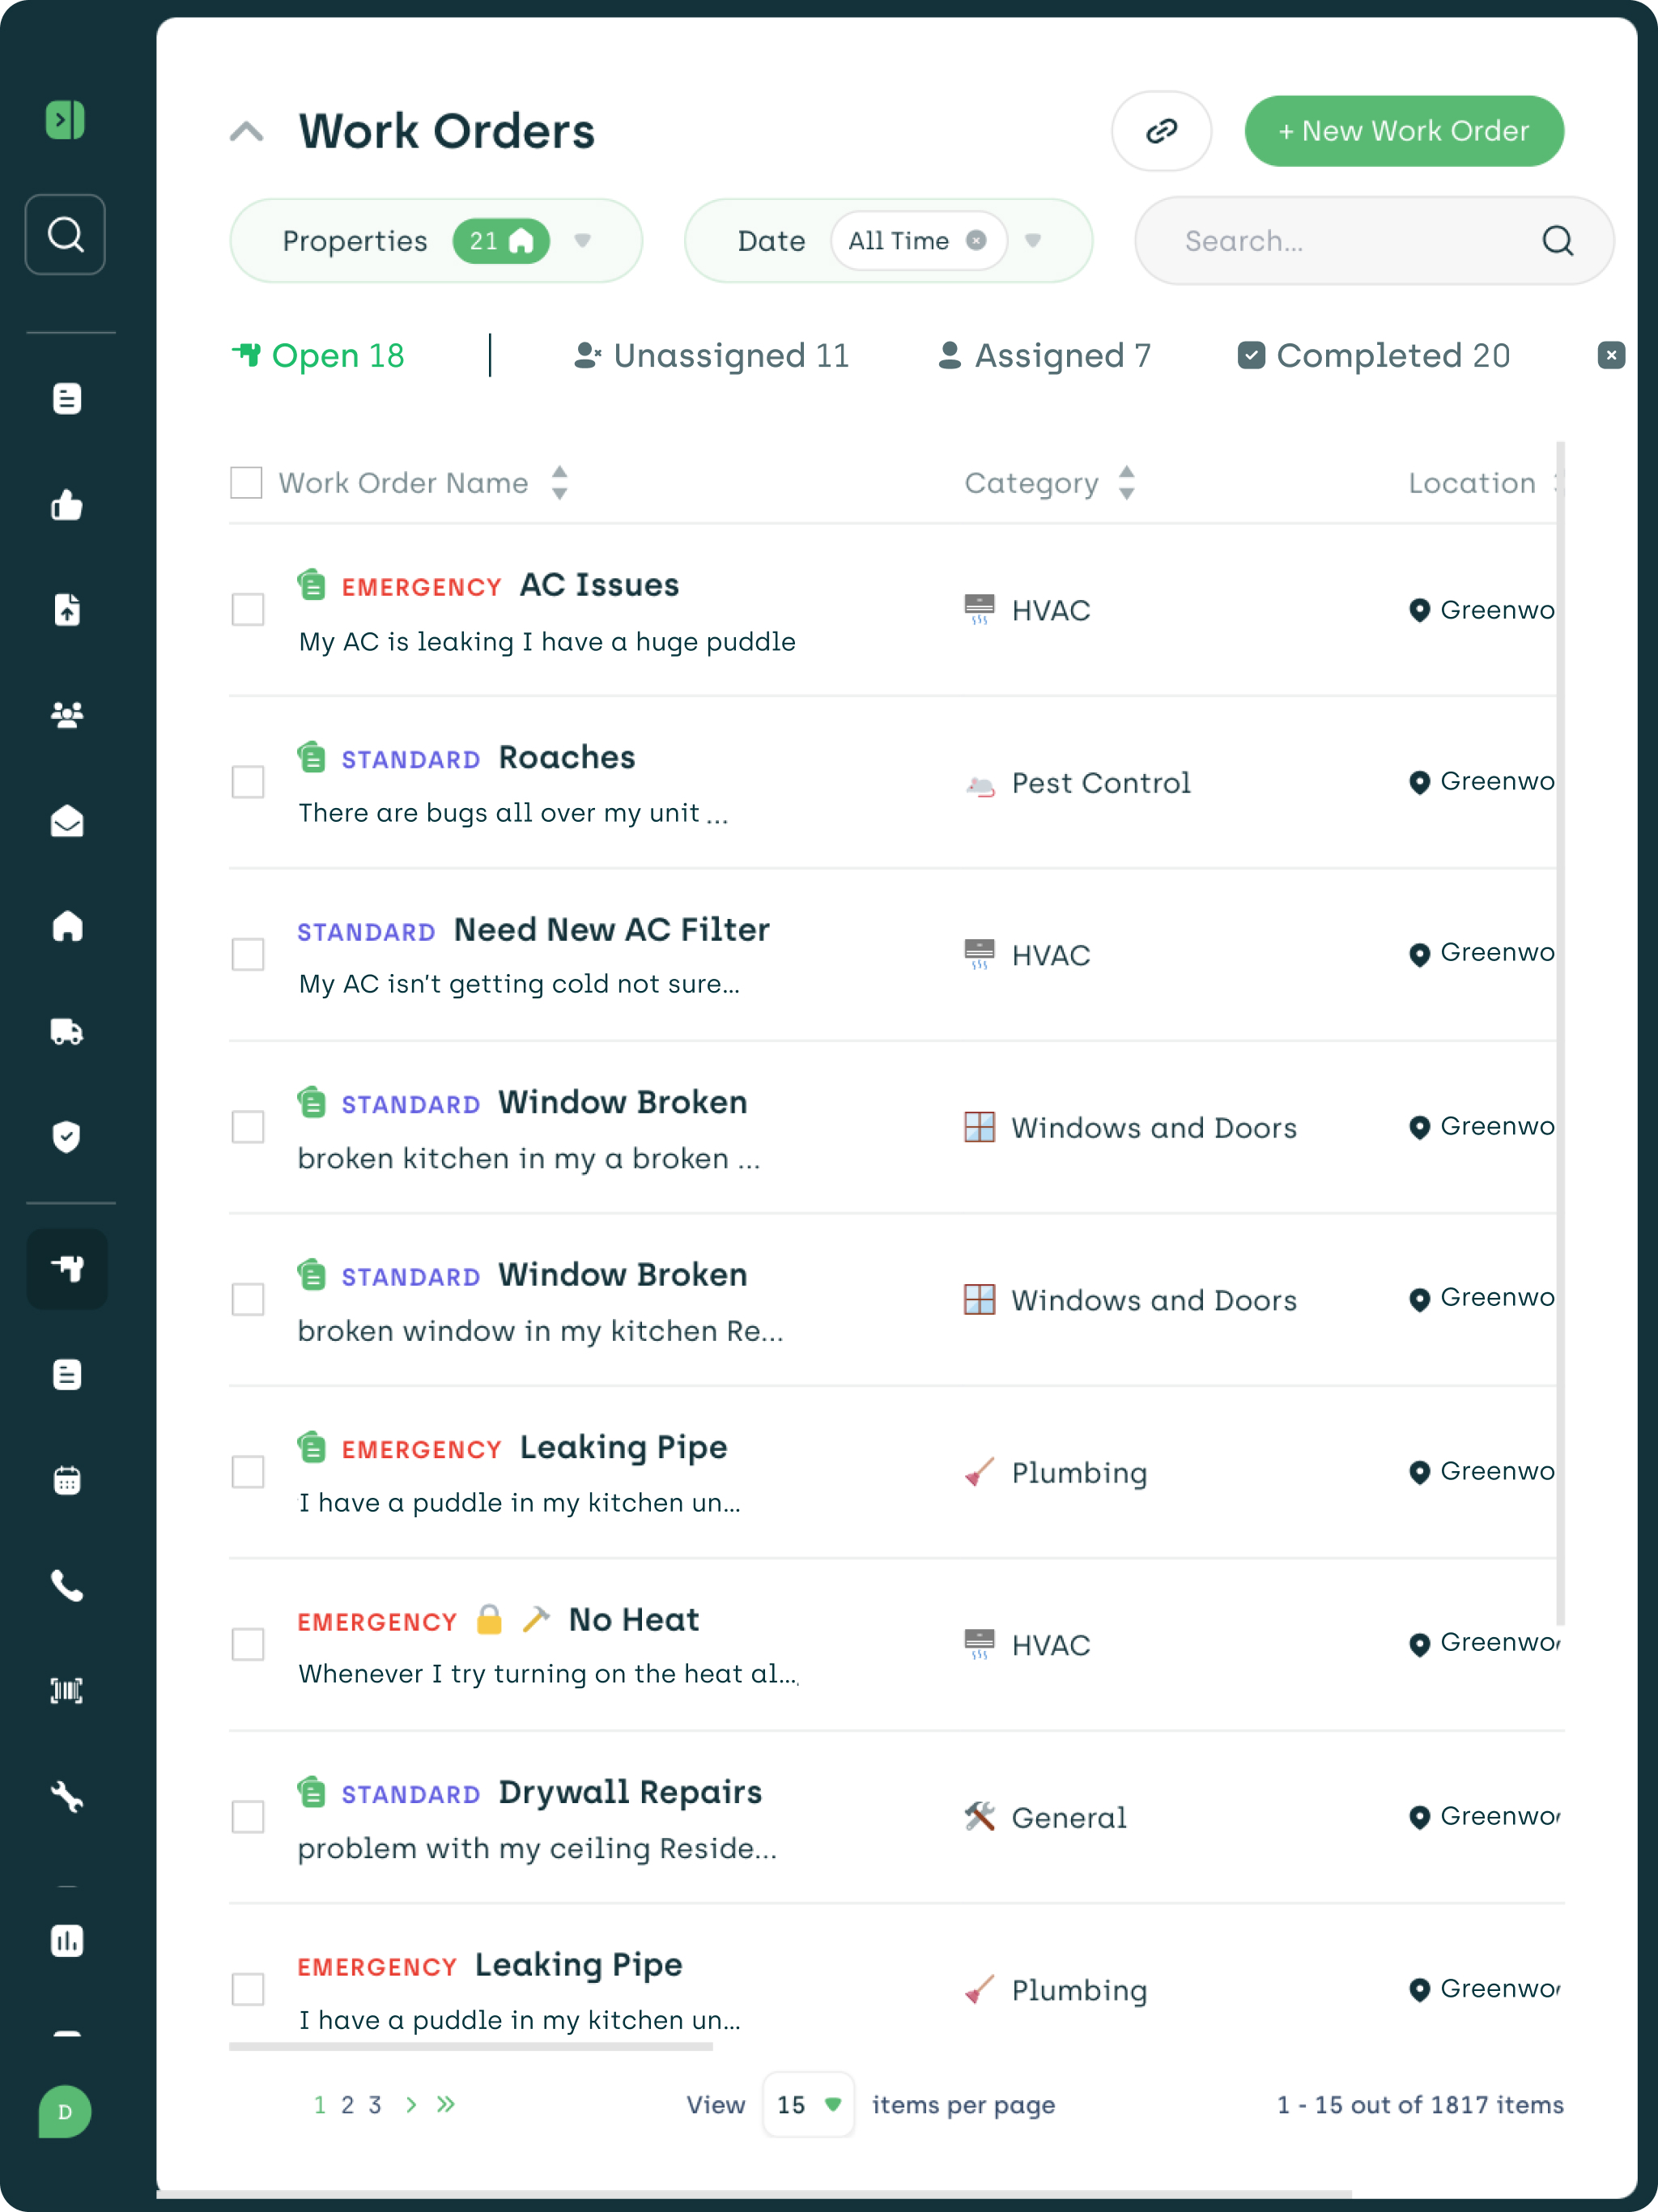Click the table's horizontal scrollbar
This screenshot has height=2212, width=1658.
(471, 2047)
